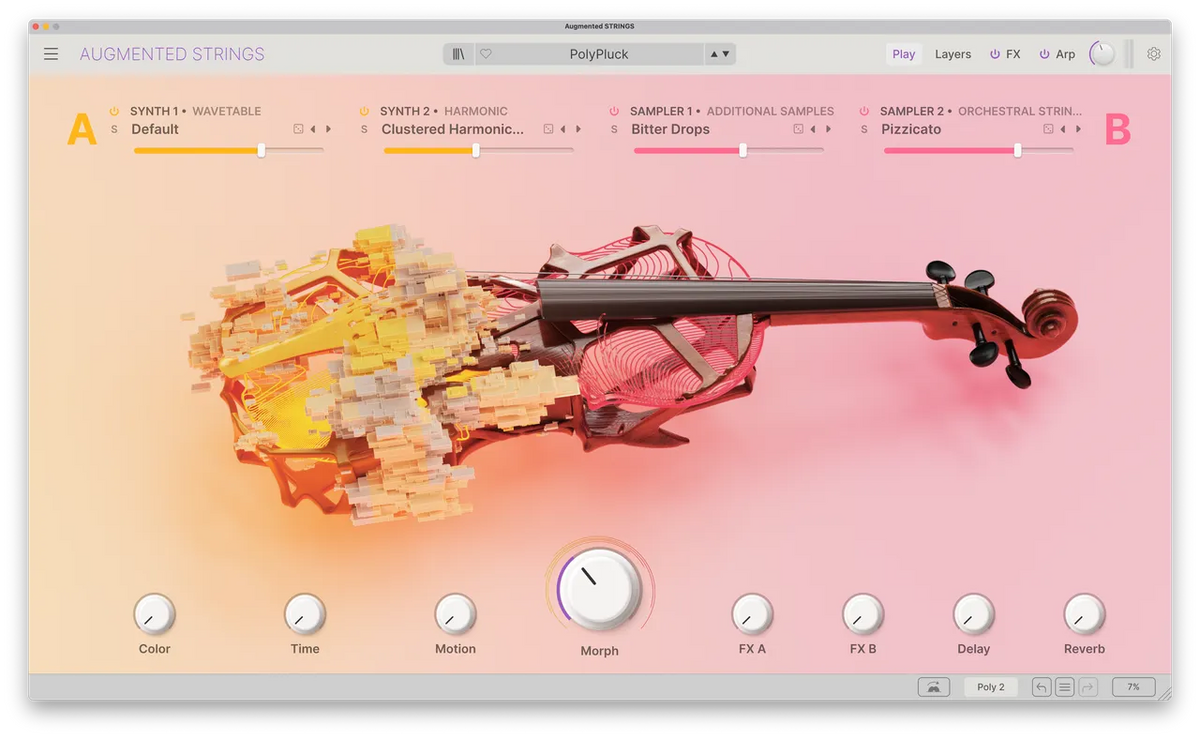Solo Synth 2 layer with S button
Viewport: 1200px width, 738px height.
pos(364,129)
